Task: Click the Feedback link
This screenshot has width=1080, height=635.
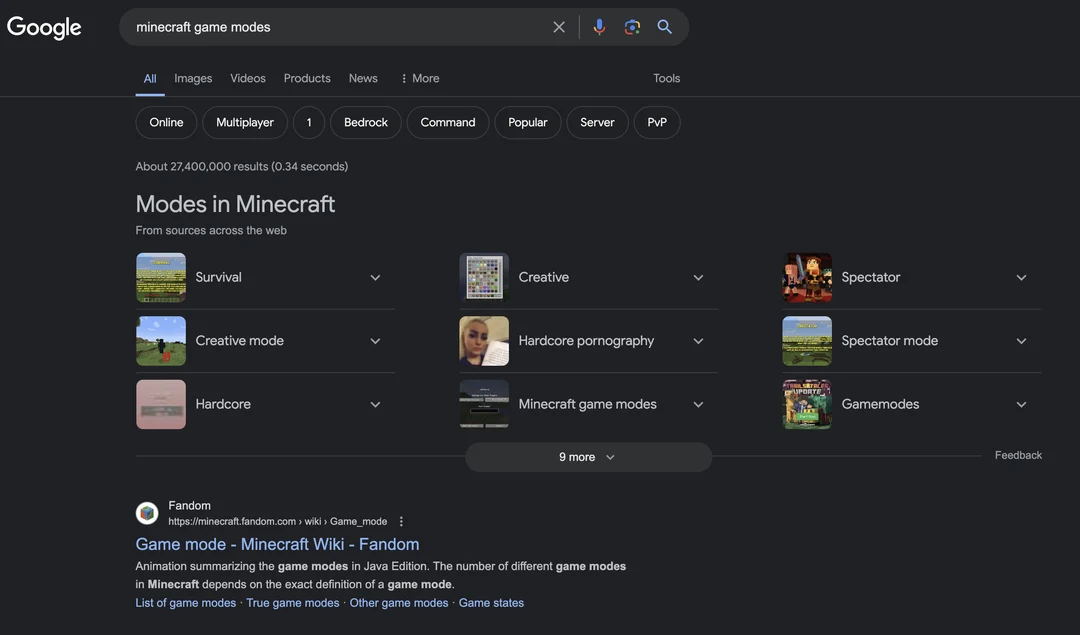Action: [x=1018, y=454]
